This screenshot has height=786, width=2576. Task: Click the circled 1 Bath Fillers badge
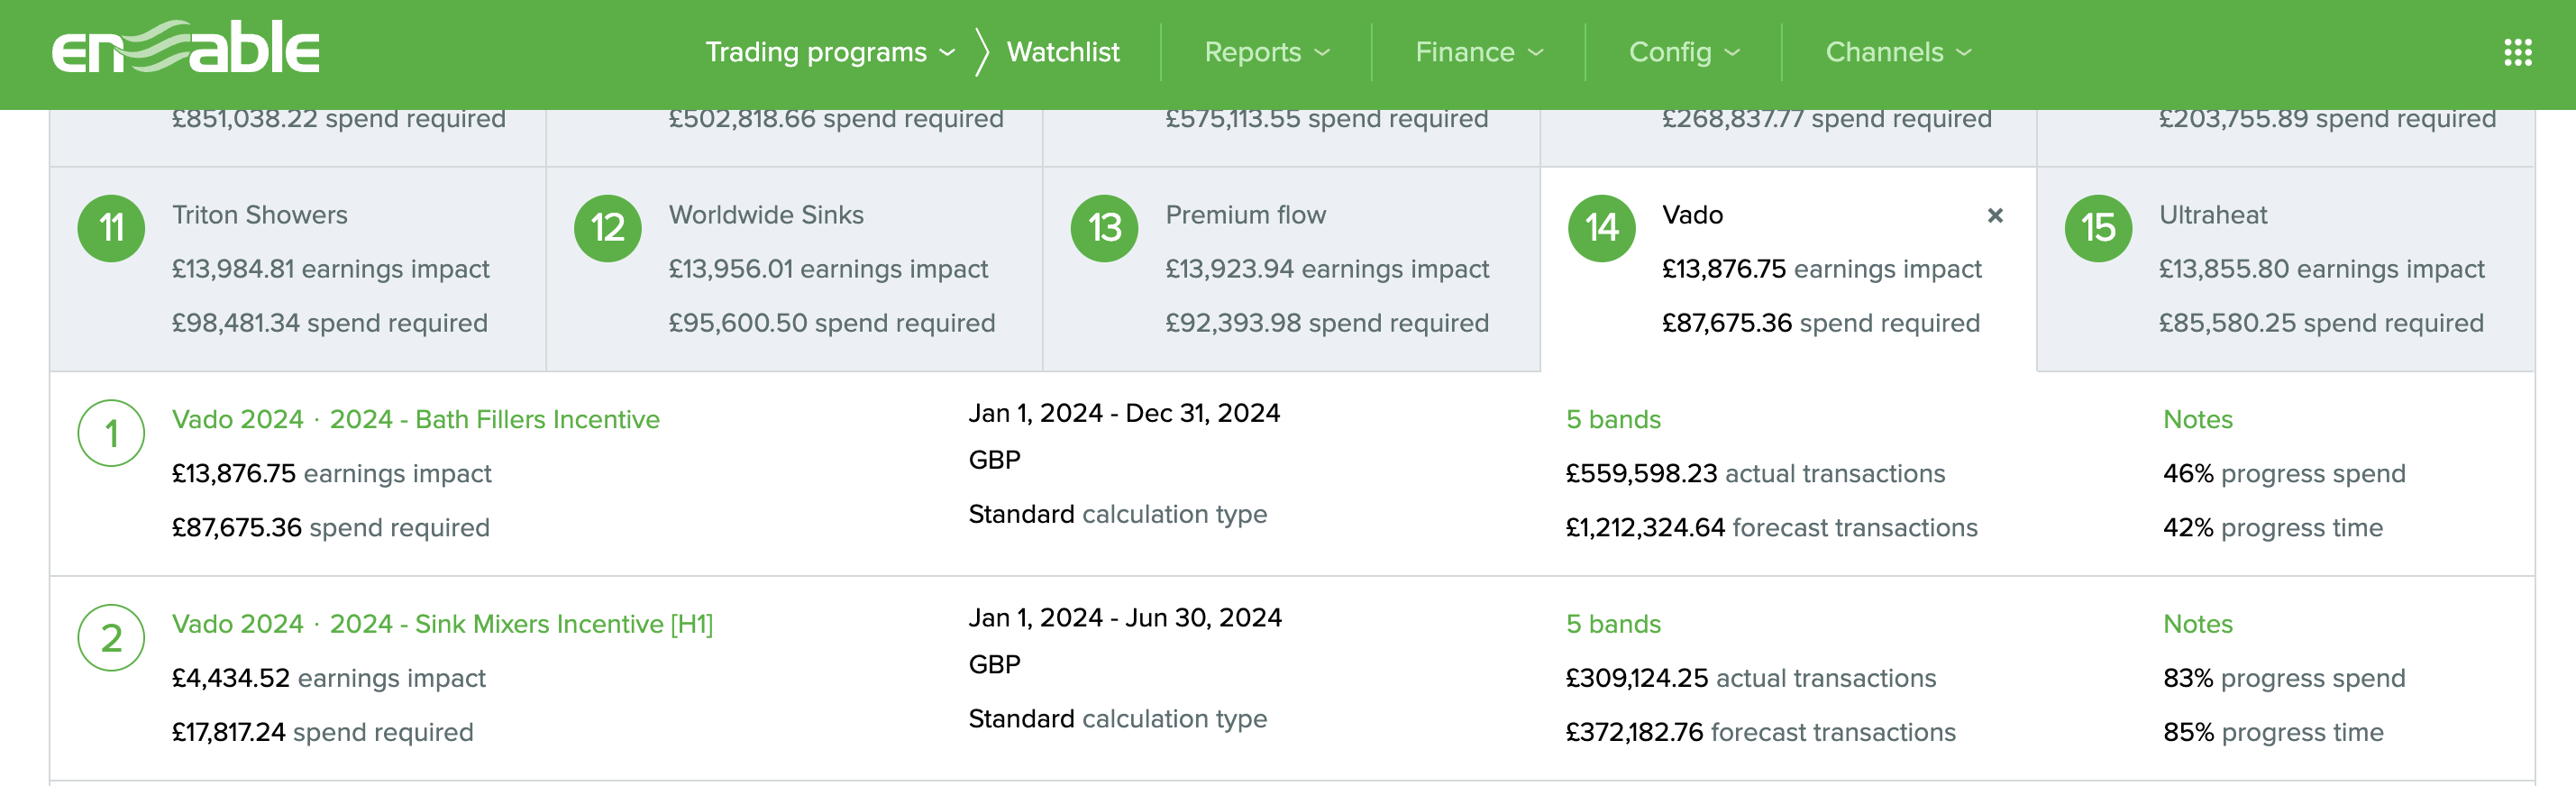point(111,433)
